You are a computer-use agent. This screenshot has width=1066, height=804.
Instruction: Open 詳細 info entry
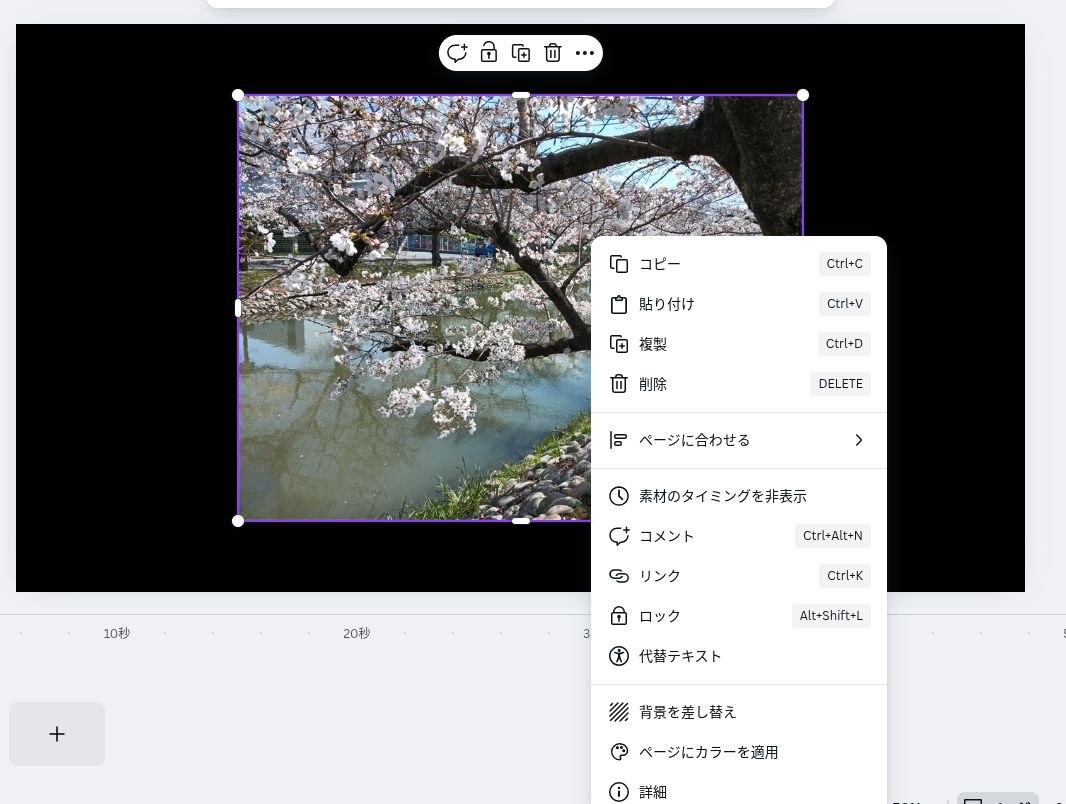click(653, 792)
